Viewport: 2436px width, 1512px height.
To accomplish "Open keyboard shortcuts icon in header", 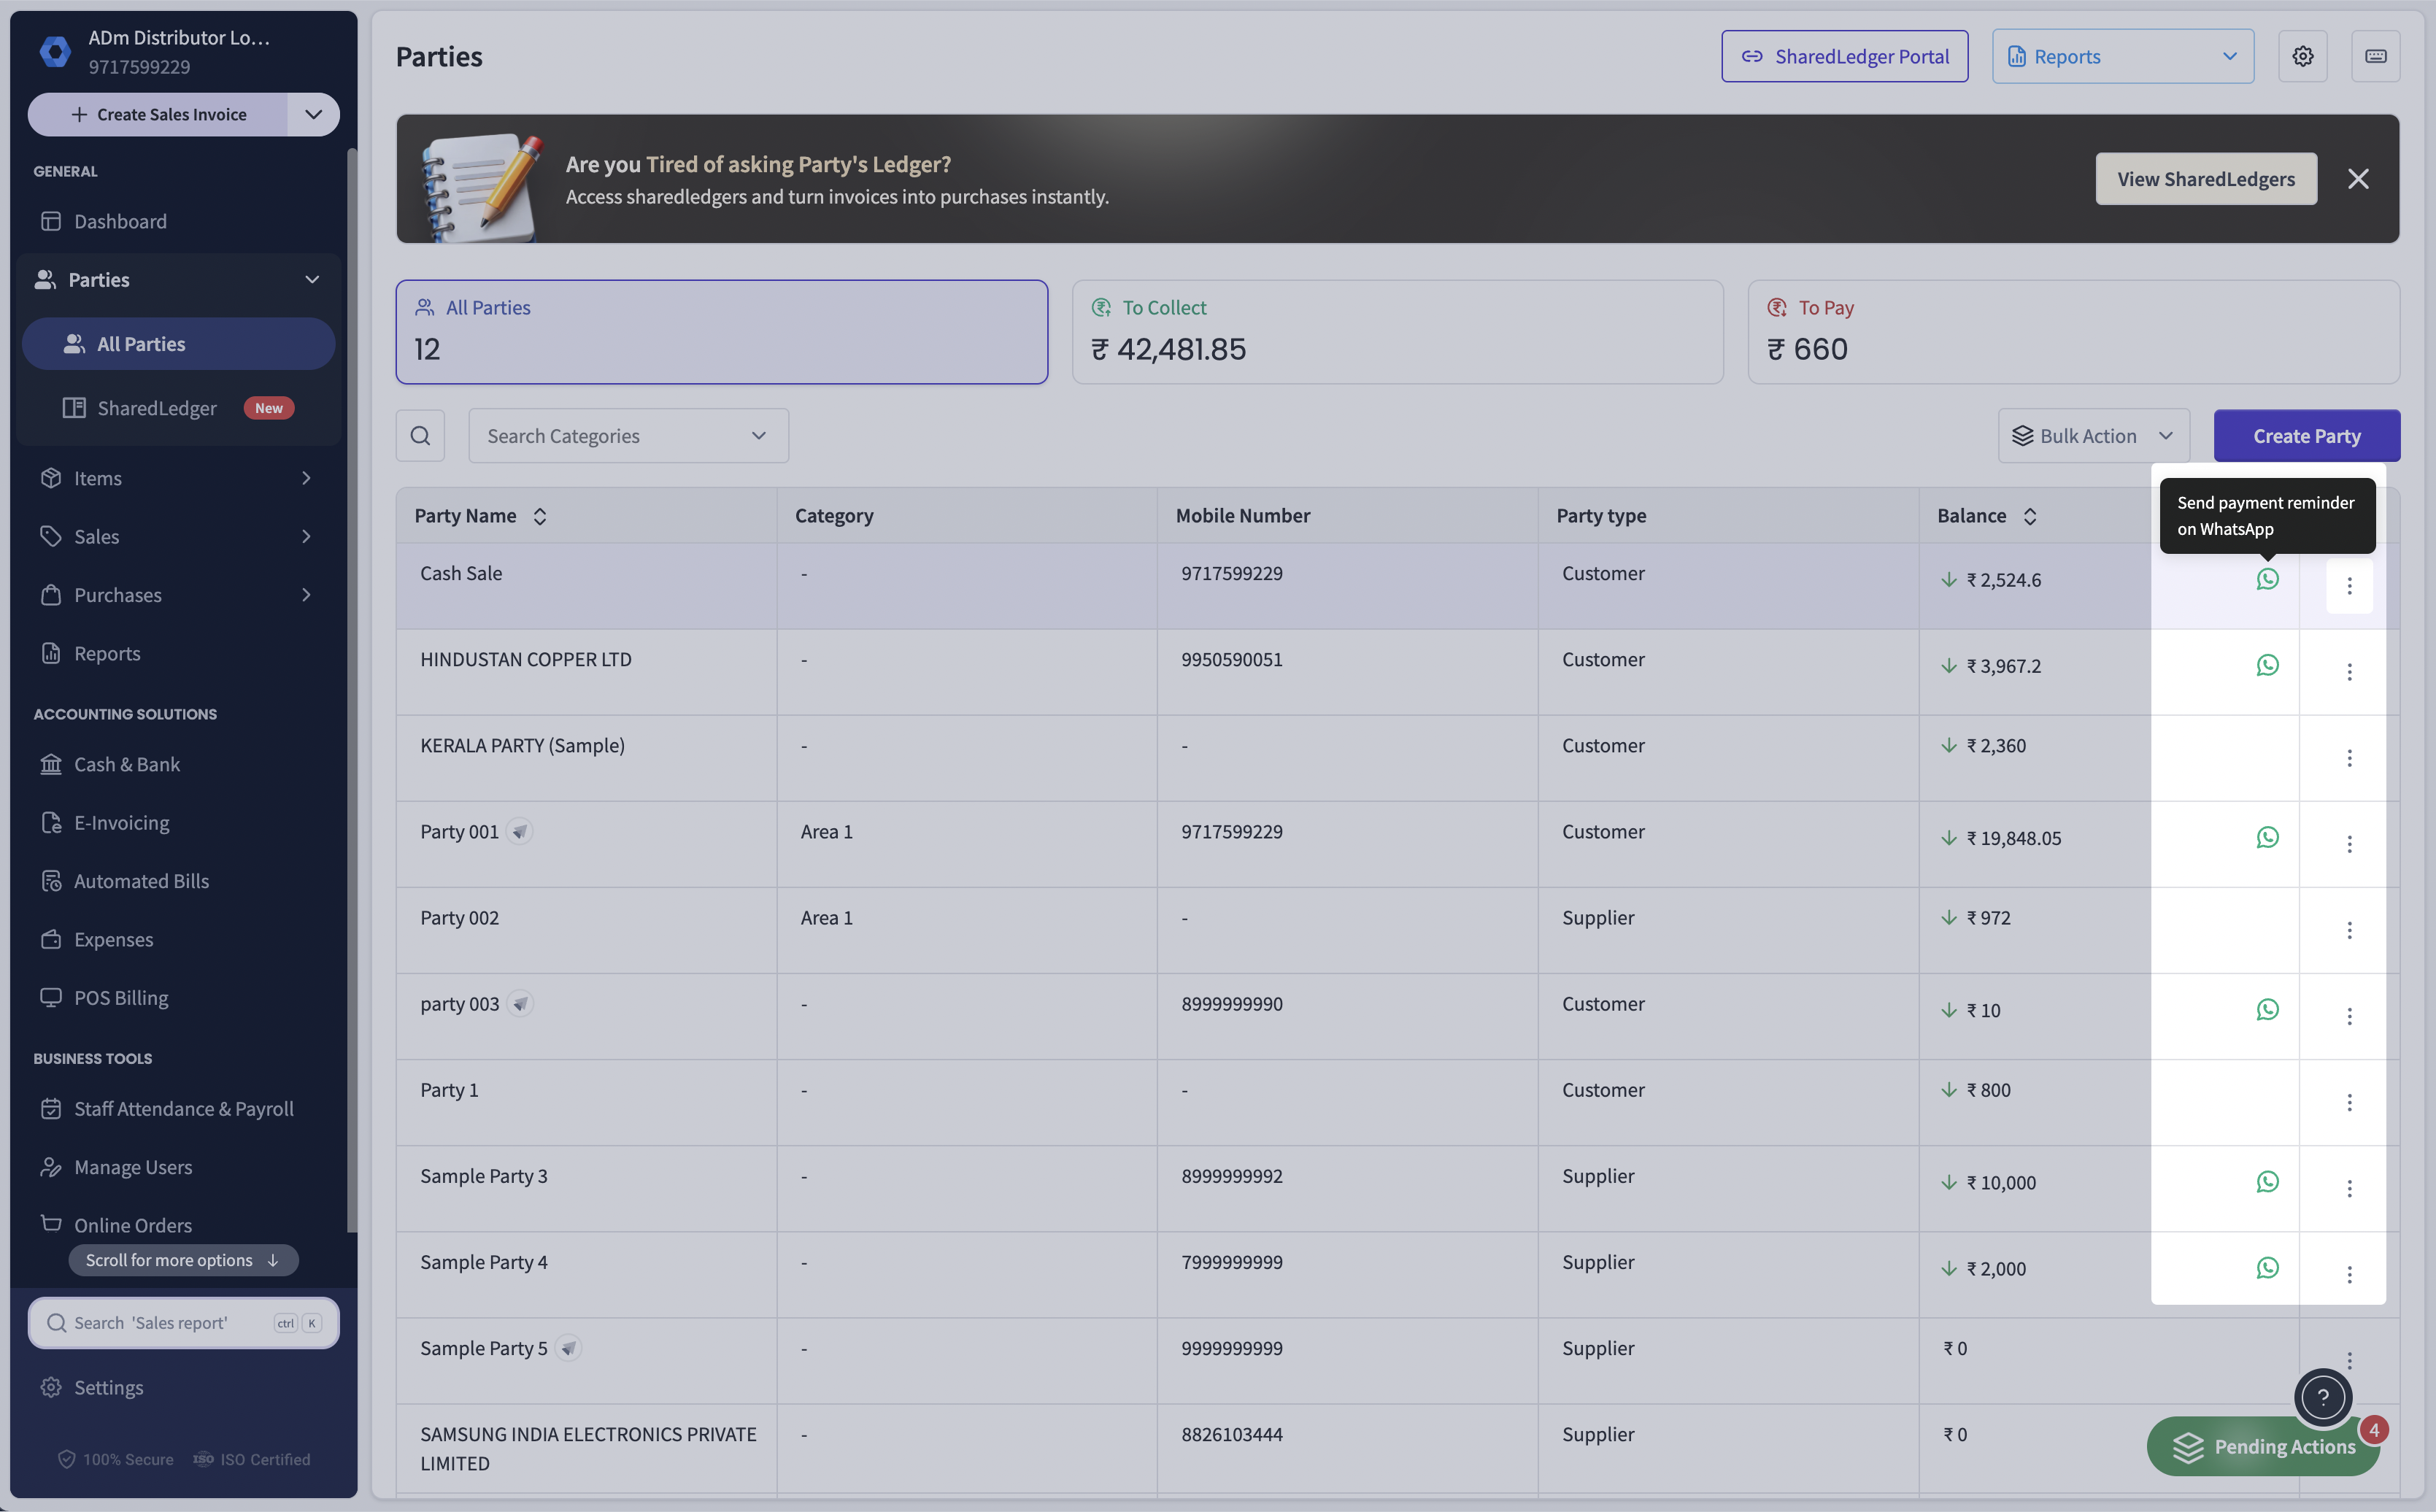I will click(x=2375, y=56).
